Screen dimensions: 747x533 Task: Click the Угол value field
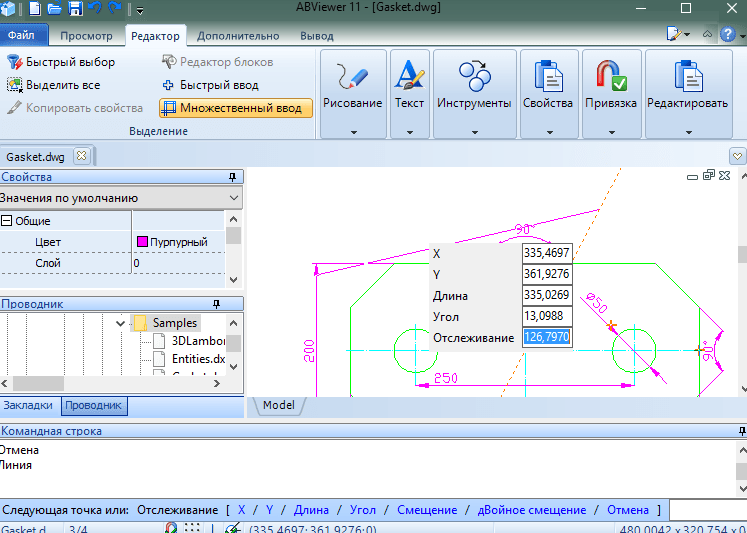coord(547,316)
